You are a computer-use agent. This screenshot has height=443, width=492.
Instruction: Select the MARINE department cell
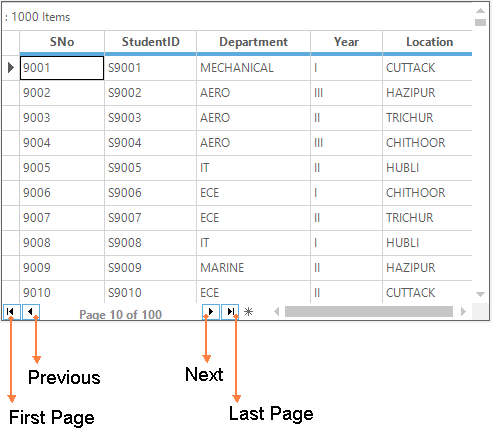pyautogui.click(x=253, y=268)
